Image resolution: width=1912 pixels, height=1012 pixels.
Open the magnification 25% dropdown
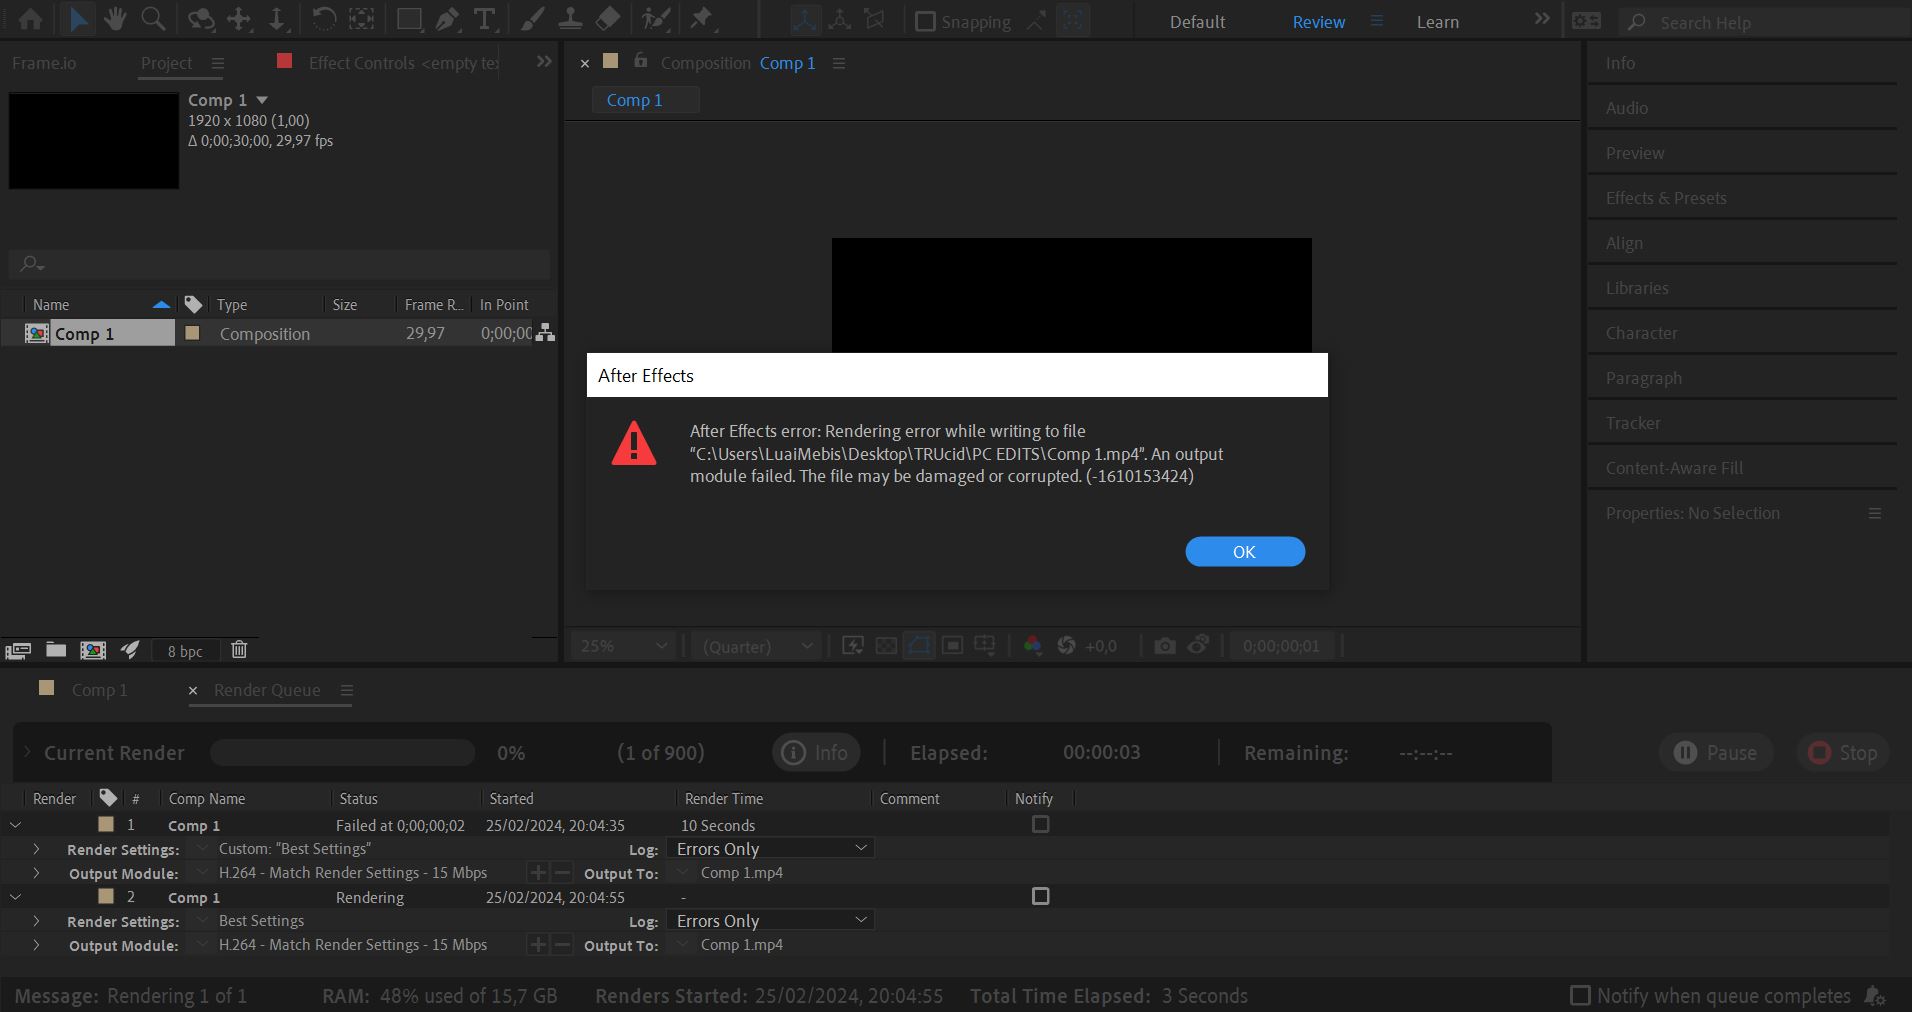(620, 645)
